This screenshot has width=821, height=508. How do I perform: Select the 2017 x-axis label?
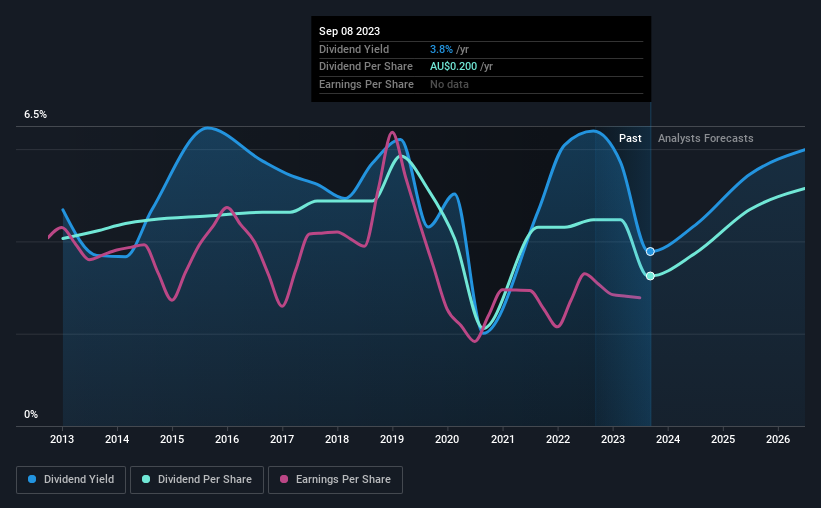(282, 439)
